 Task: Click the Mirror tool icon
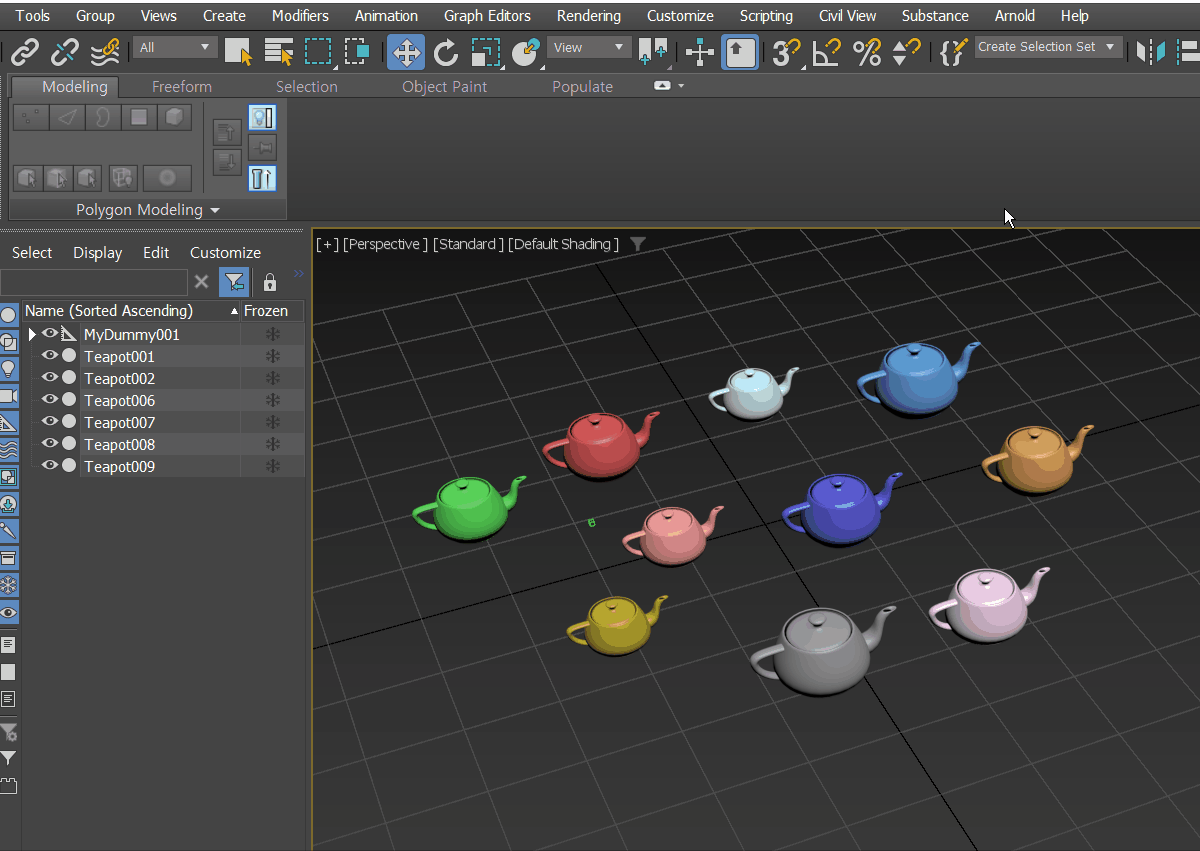point(1152,52)
